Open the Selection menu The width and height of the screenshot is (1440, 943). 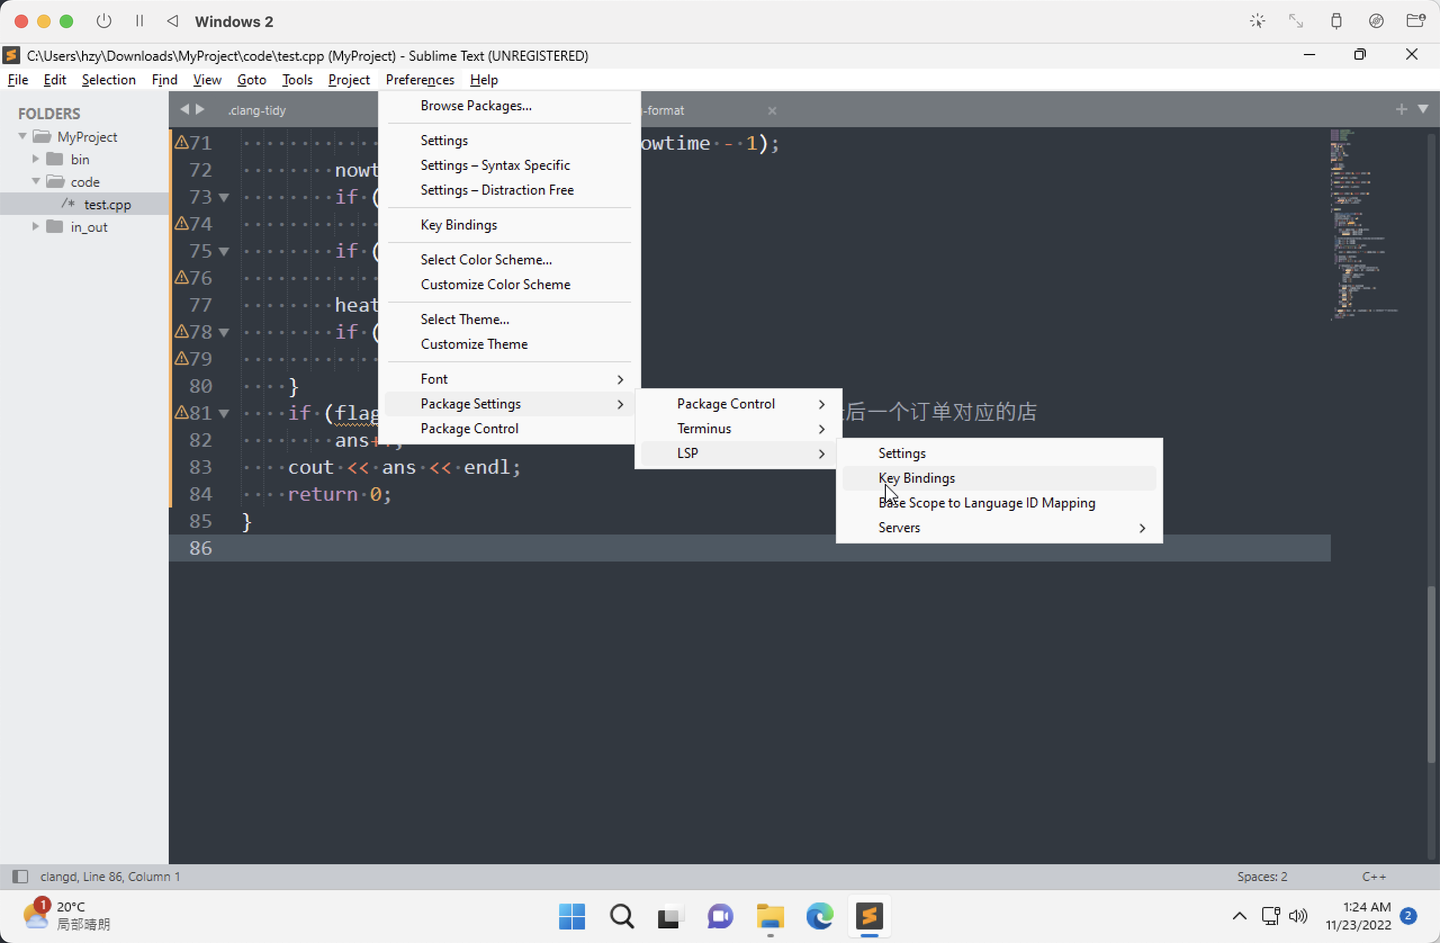click(x=109, y=80)
